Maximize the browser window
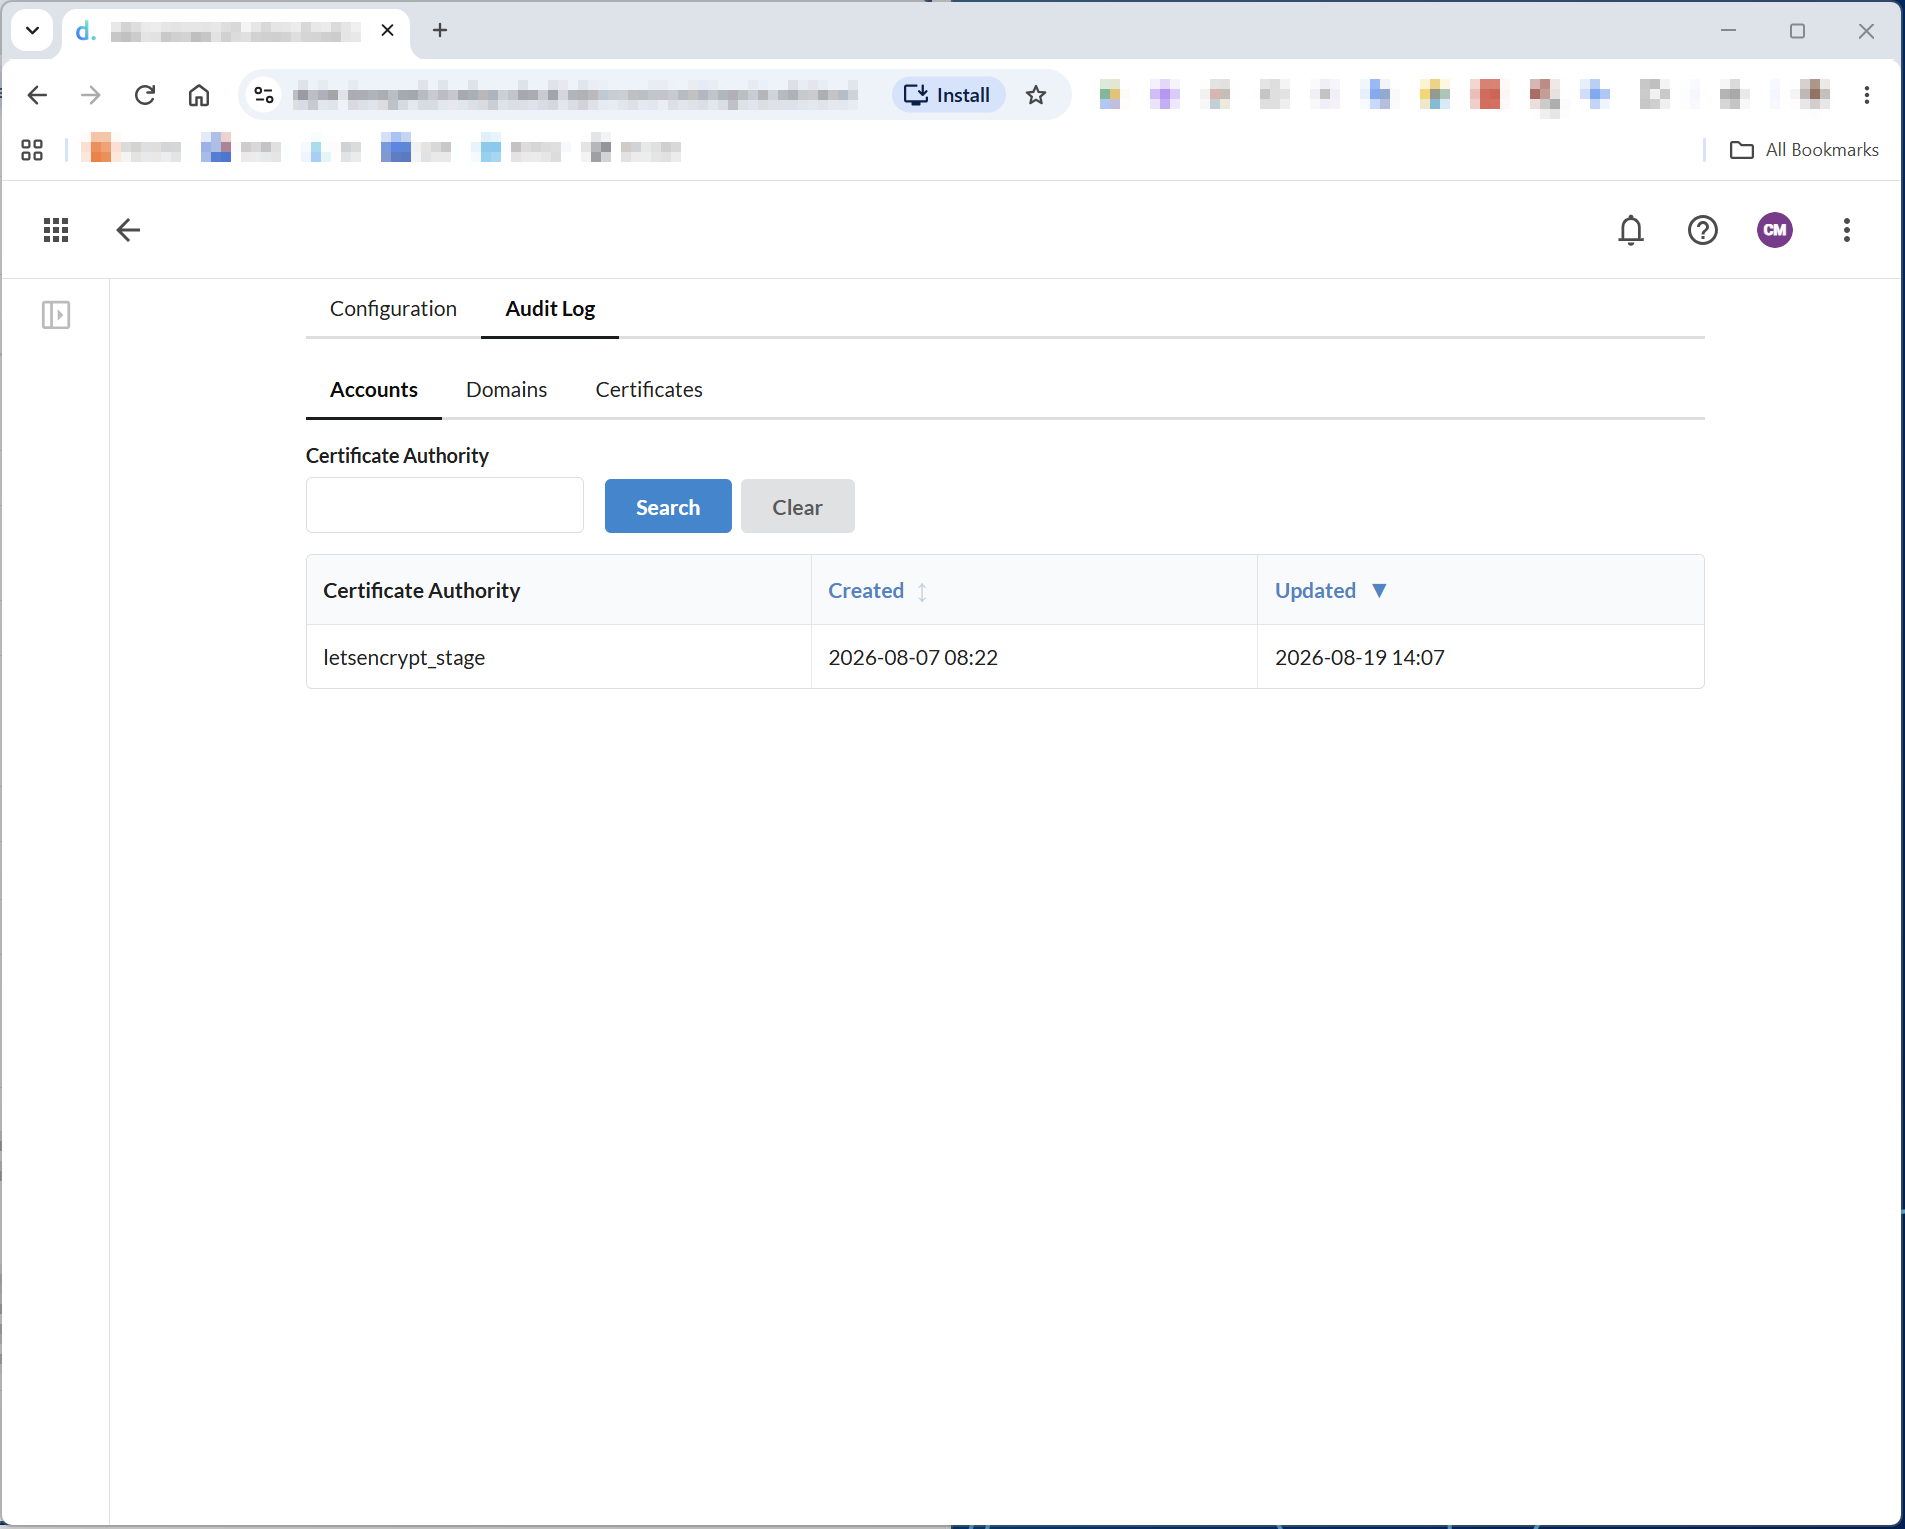 1797,30
